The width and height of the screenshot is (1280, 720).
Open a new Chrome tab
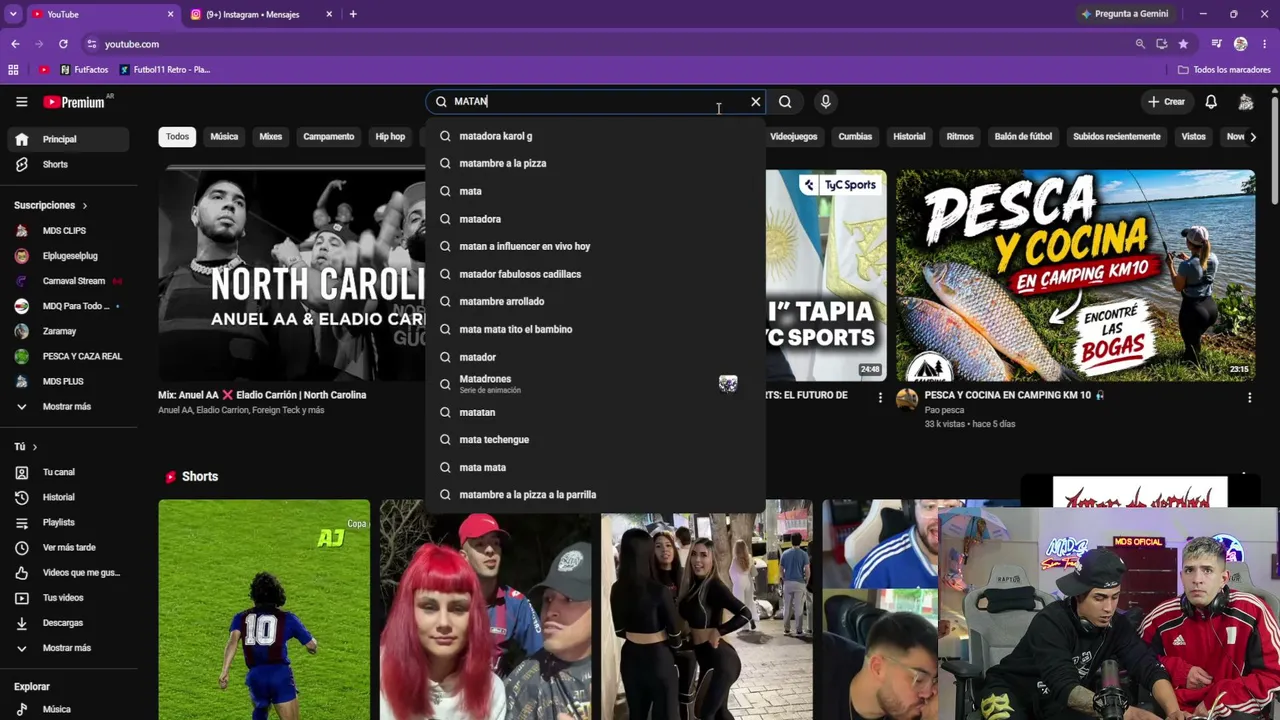(x=353, y=14)
